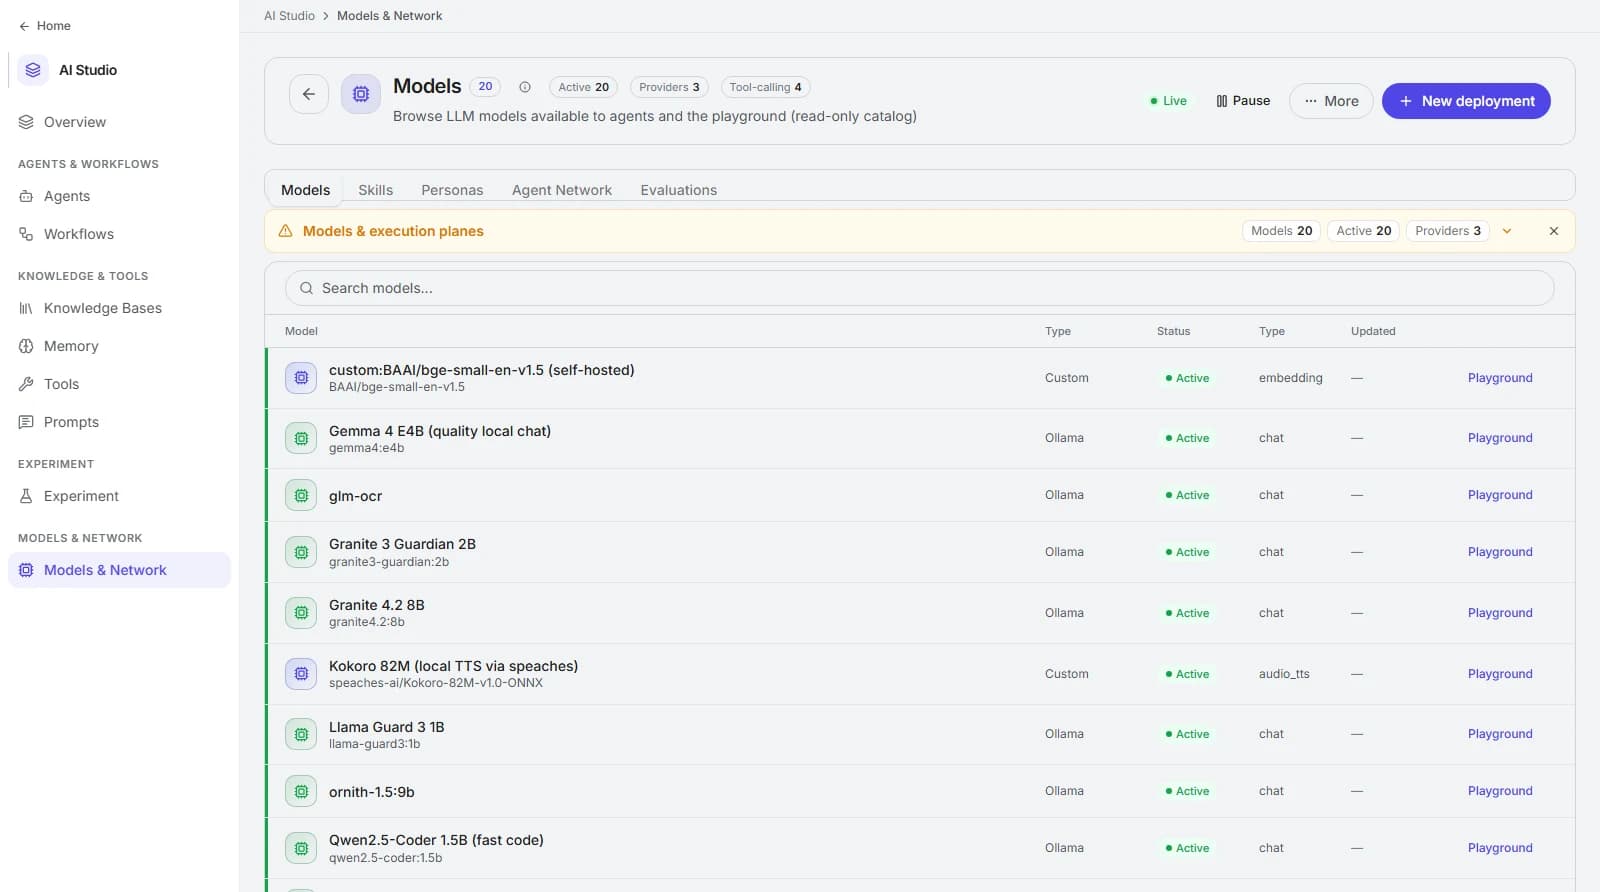Click the granite3-guardian:2b subtitle text
The height and width of the screenshot is (892, 1600).
tap(389, 562)
